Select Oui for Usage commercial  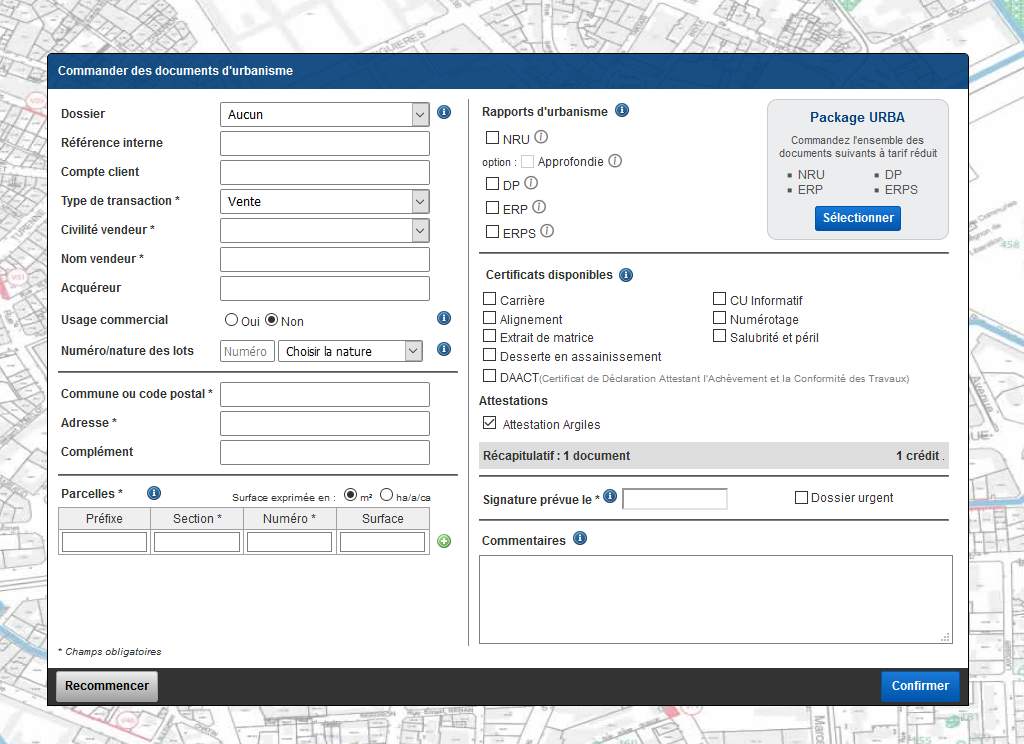point(231,319)
